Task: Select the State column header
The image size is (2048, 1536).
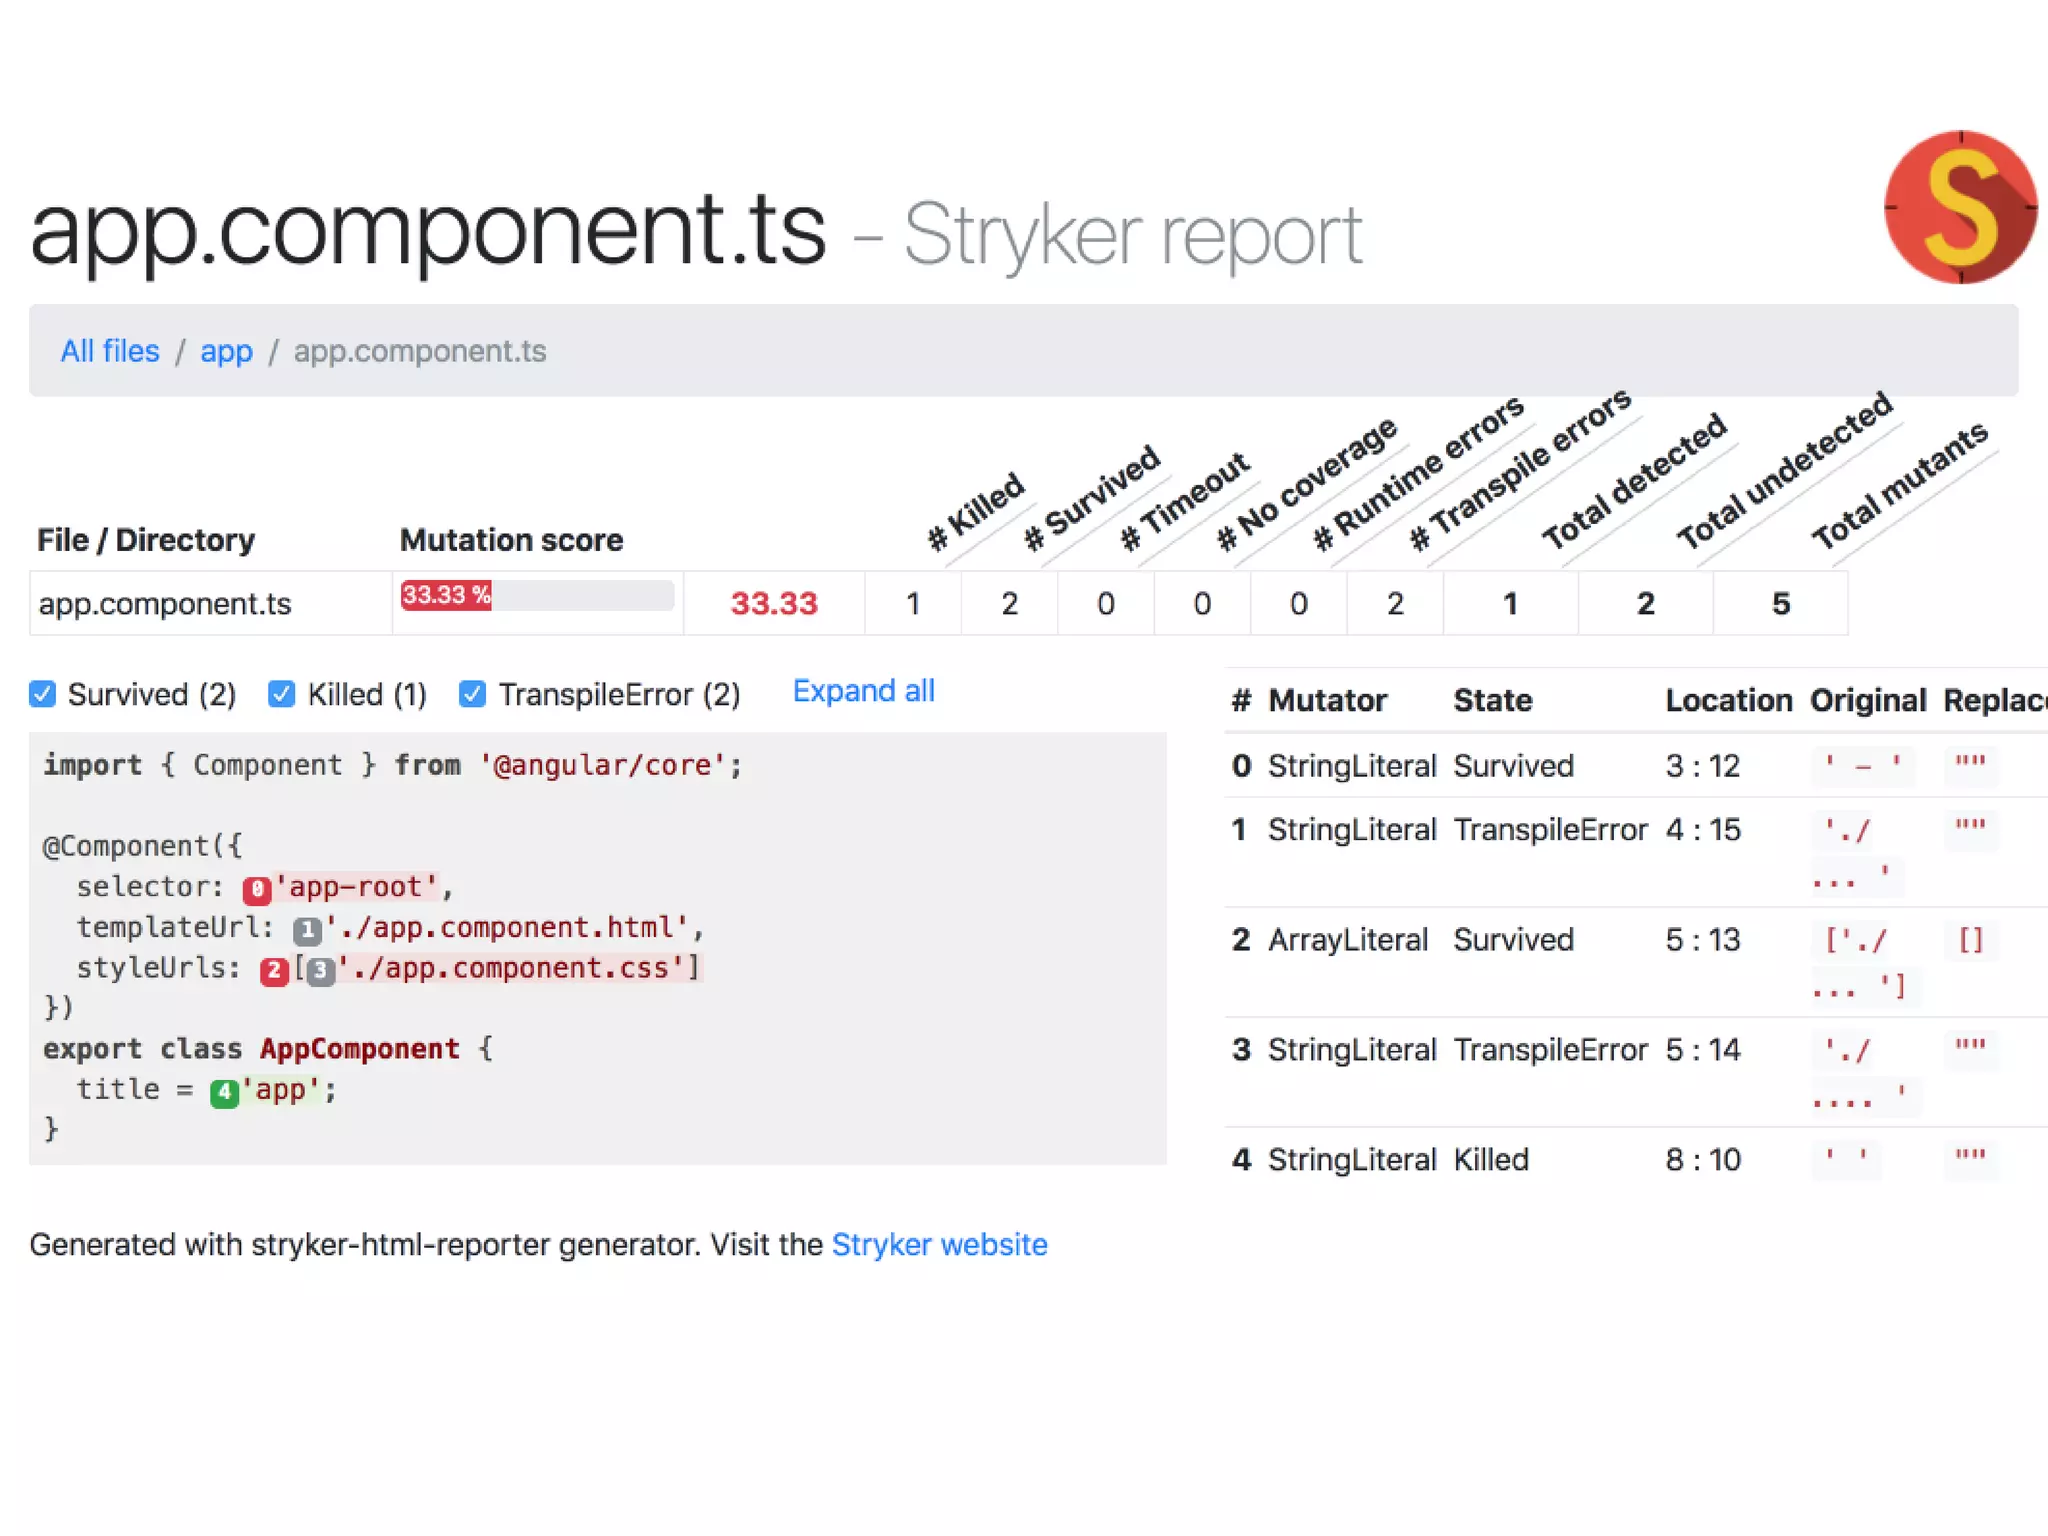Action: 1492,700
